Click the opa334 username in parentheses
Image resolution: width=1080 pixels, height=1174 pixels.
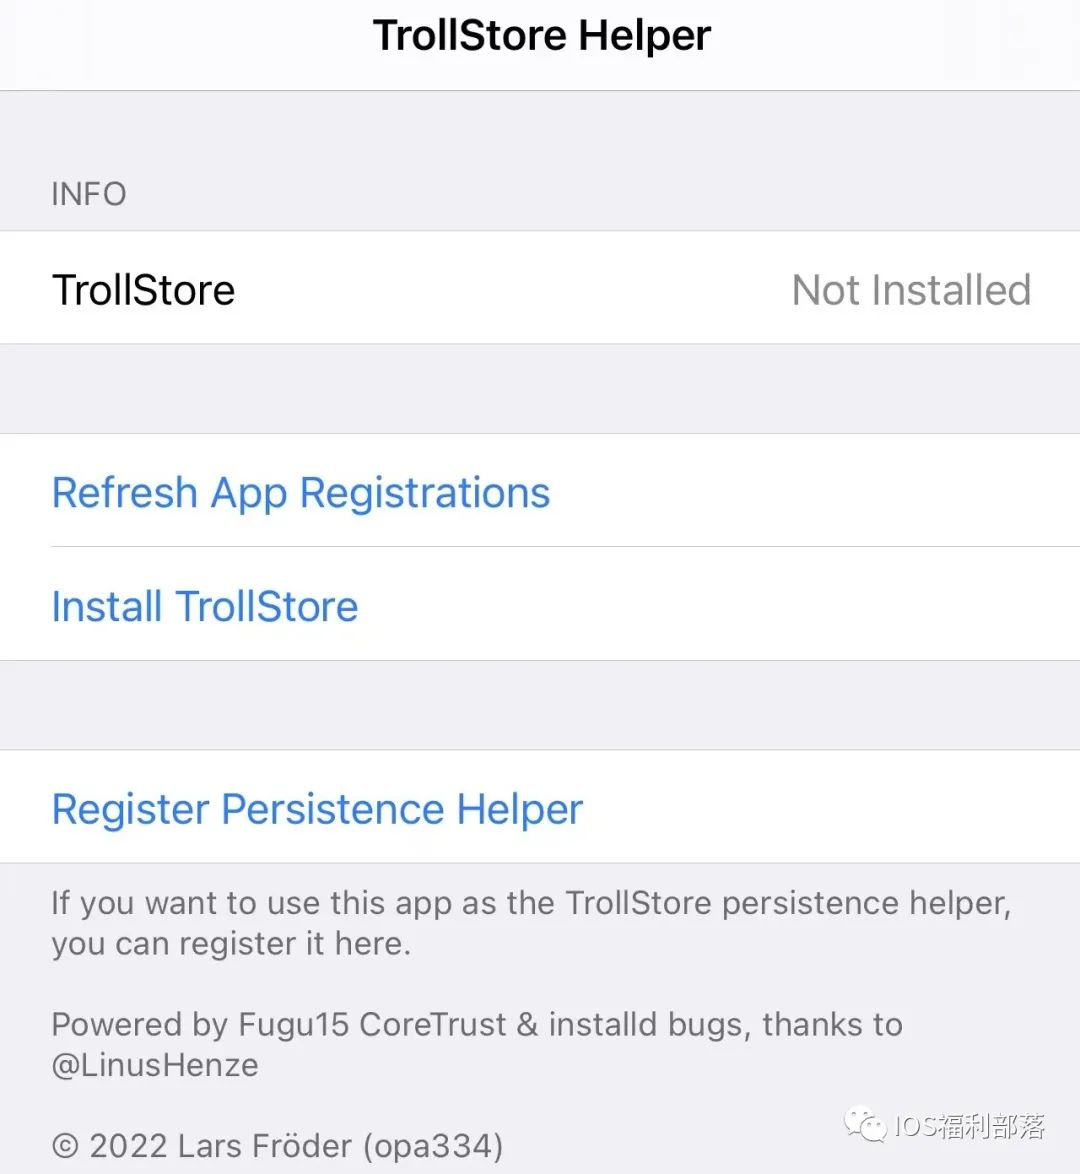click(x=432, y=1146)
